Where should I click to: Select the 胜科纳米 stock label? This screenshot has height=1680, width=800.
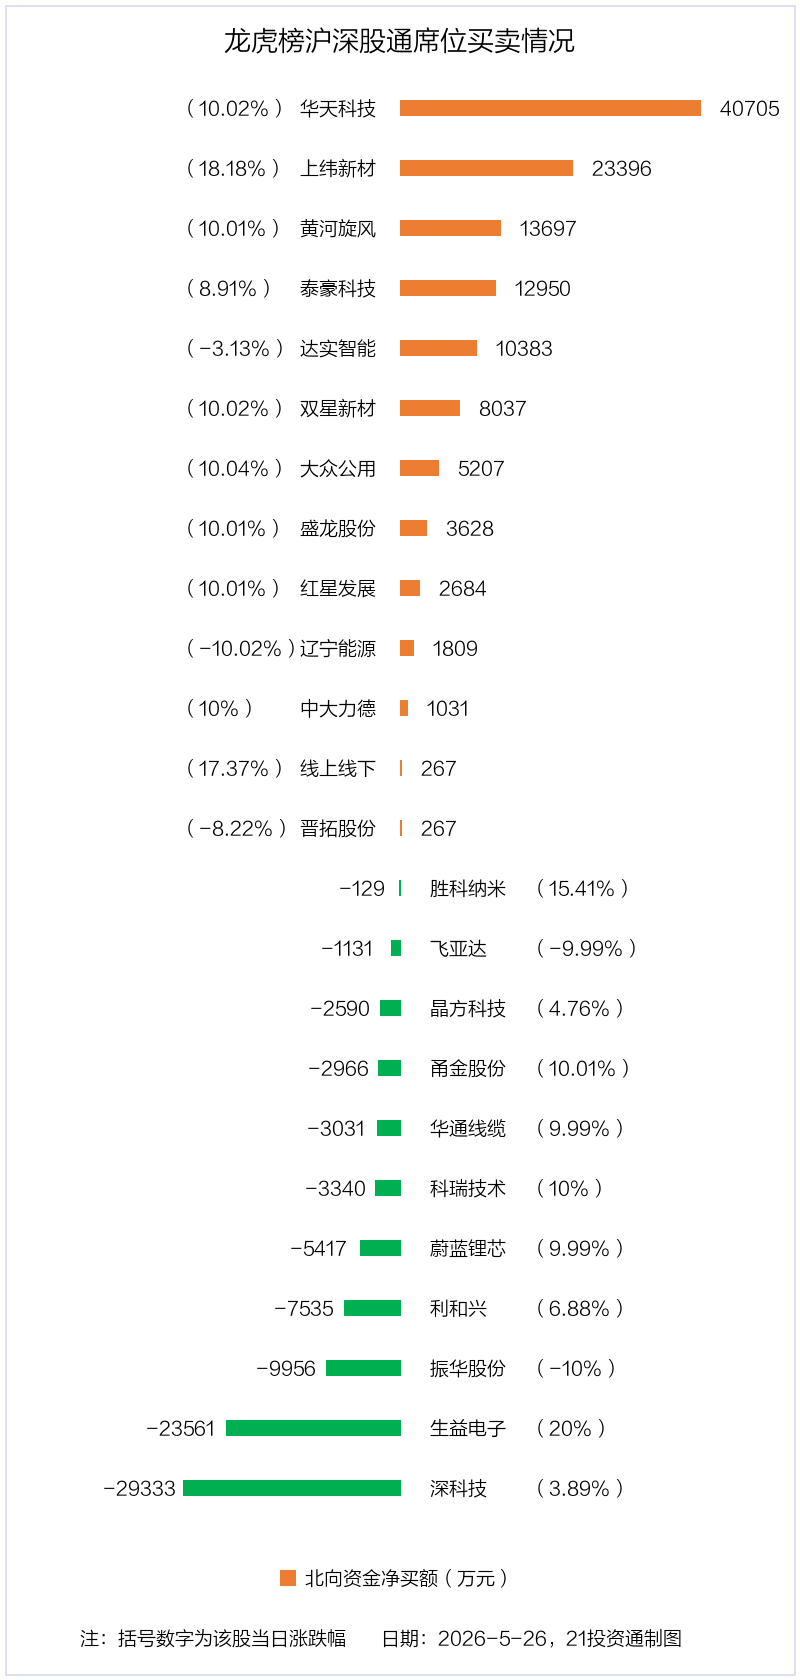point(468,888)
